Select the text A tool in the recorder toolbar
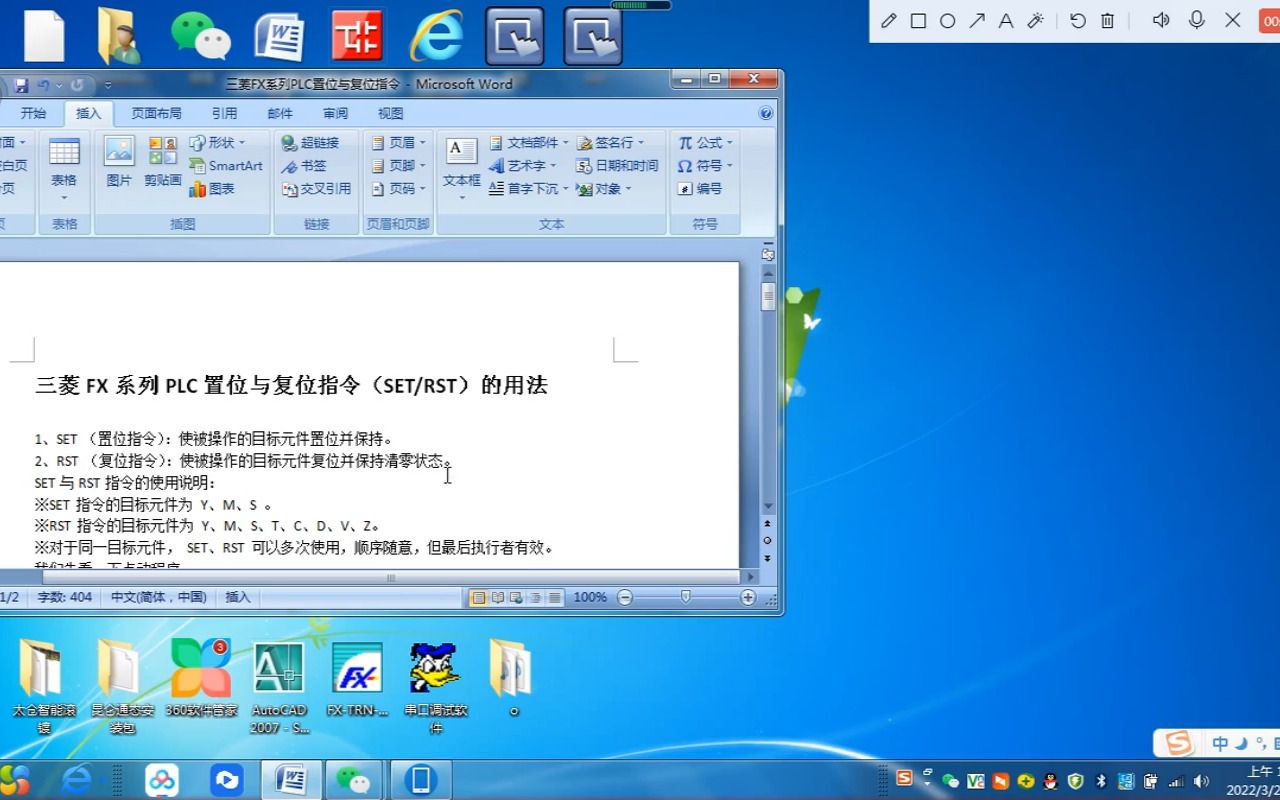 pyautogui.click(x=1006, y=20)
